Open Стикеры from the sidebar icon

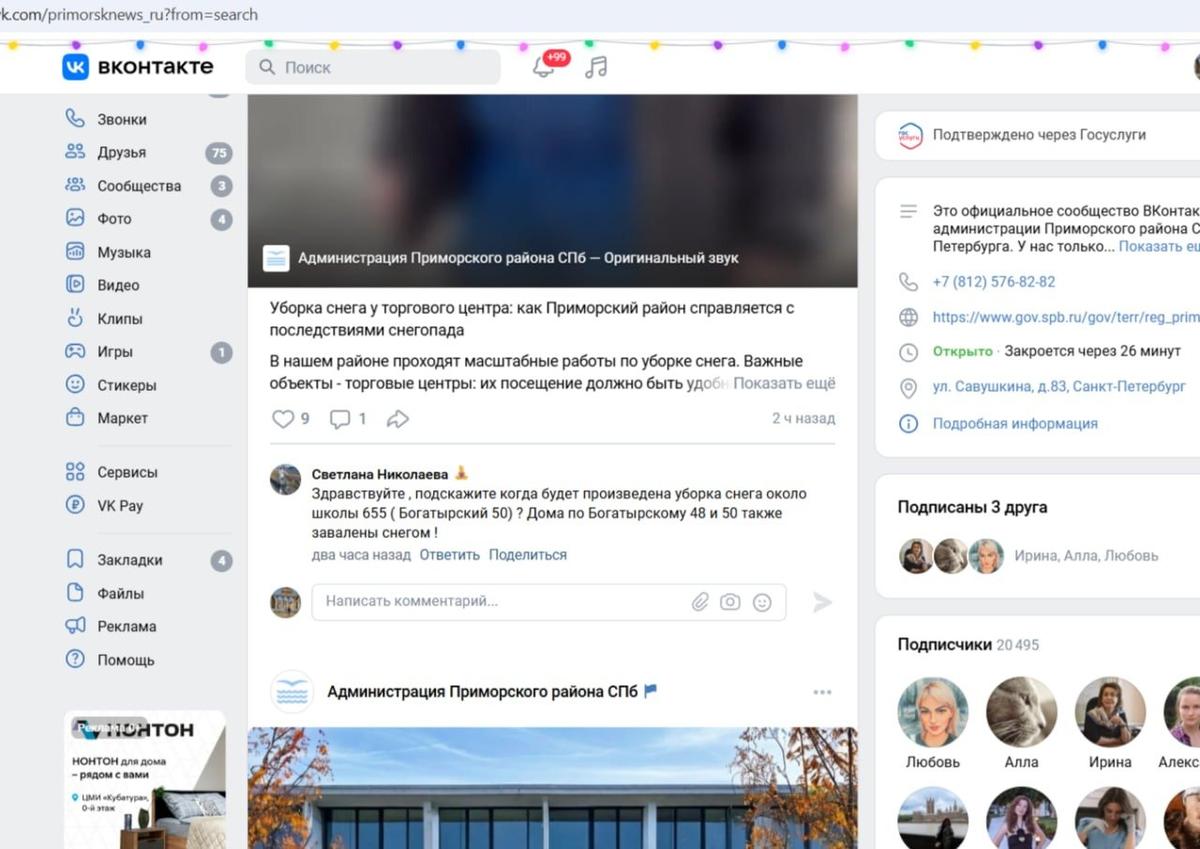75,385
